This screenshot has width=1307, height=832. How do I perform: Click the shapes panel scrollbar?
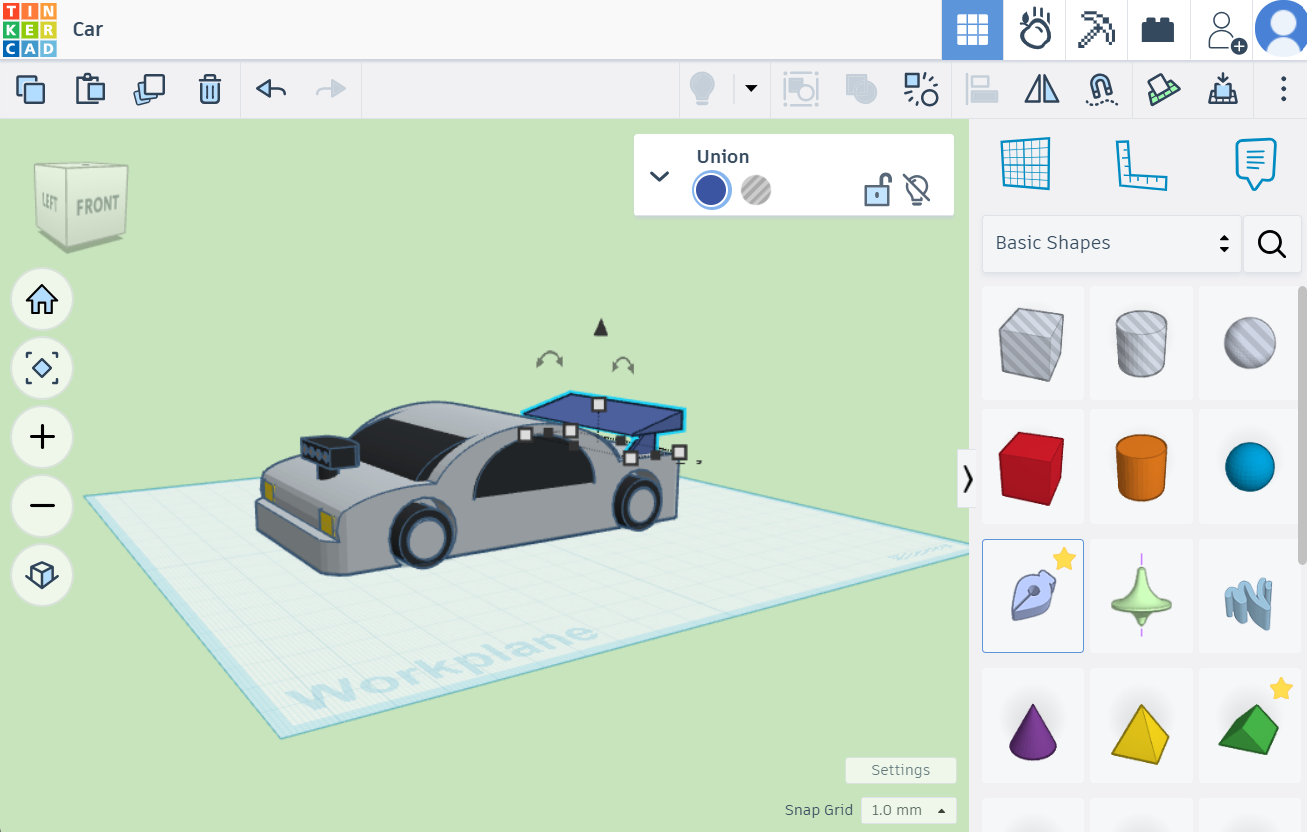(x=1302, y=425)
